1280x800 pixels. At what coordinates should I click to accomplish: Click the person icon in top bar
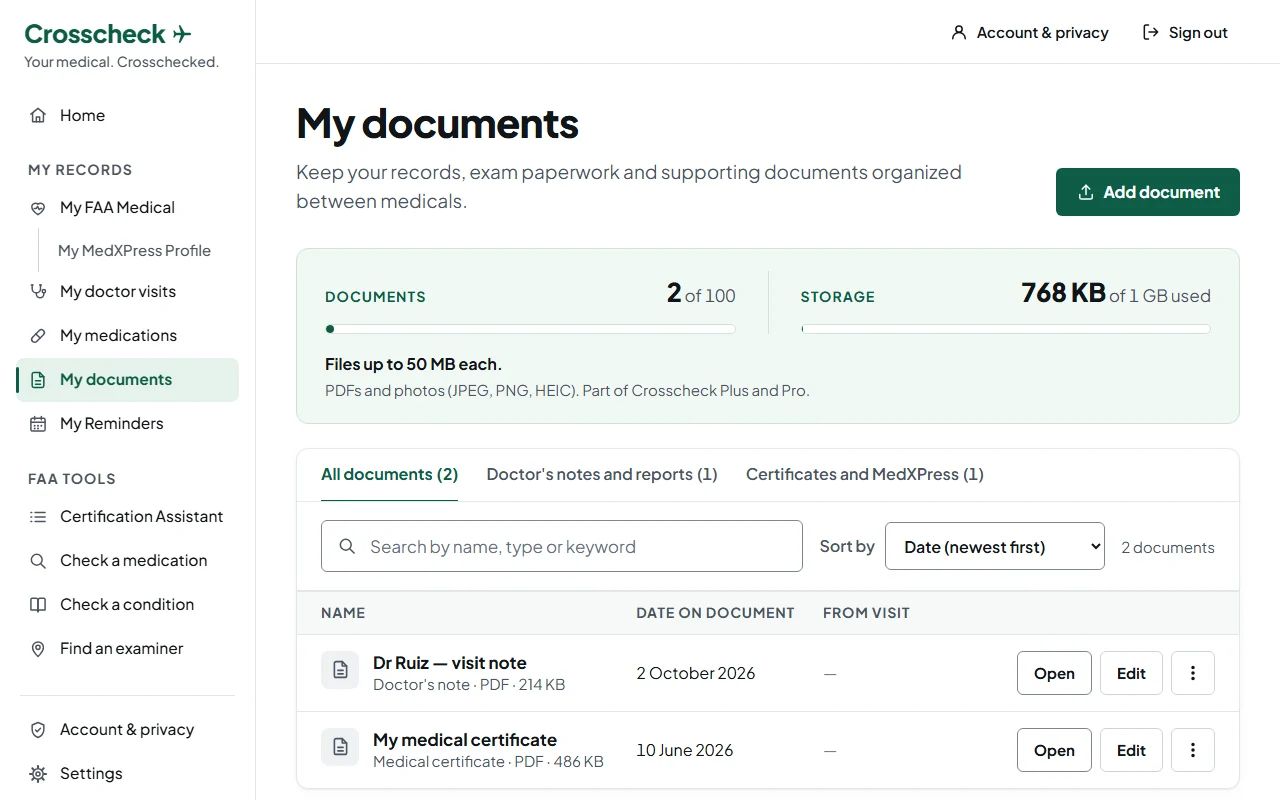[x=959, y=33]
